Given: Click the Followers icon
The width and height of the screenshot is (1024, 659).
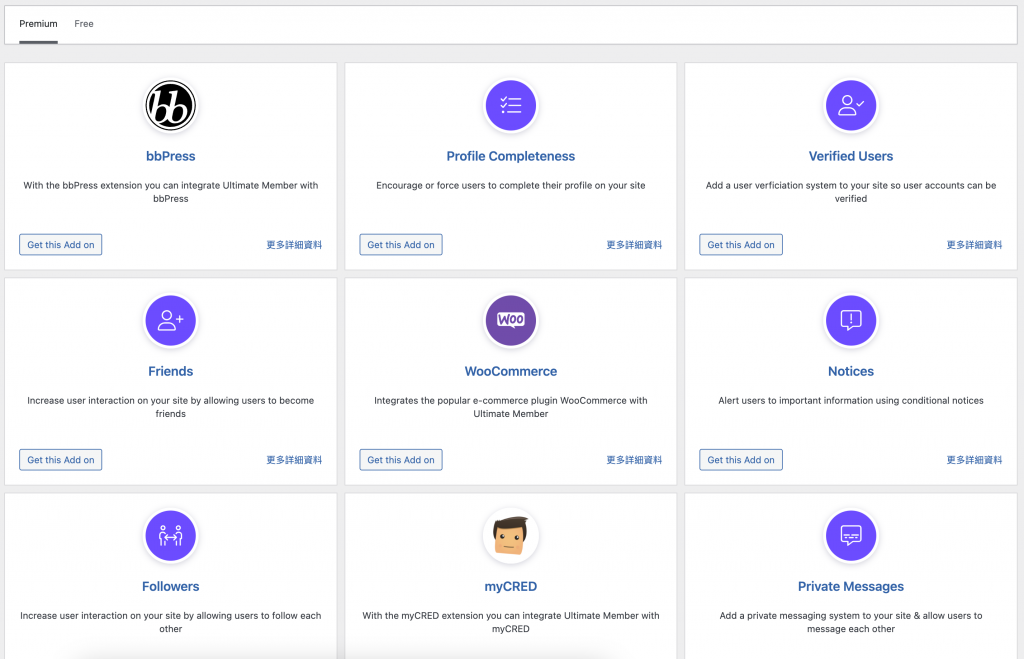Looking at the screenshot, I should [x=170, y=536].
